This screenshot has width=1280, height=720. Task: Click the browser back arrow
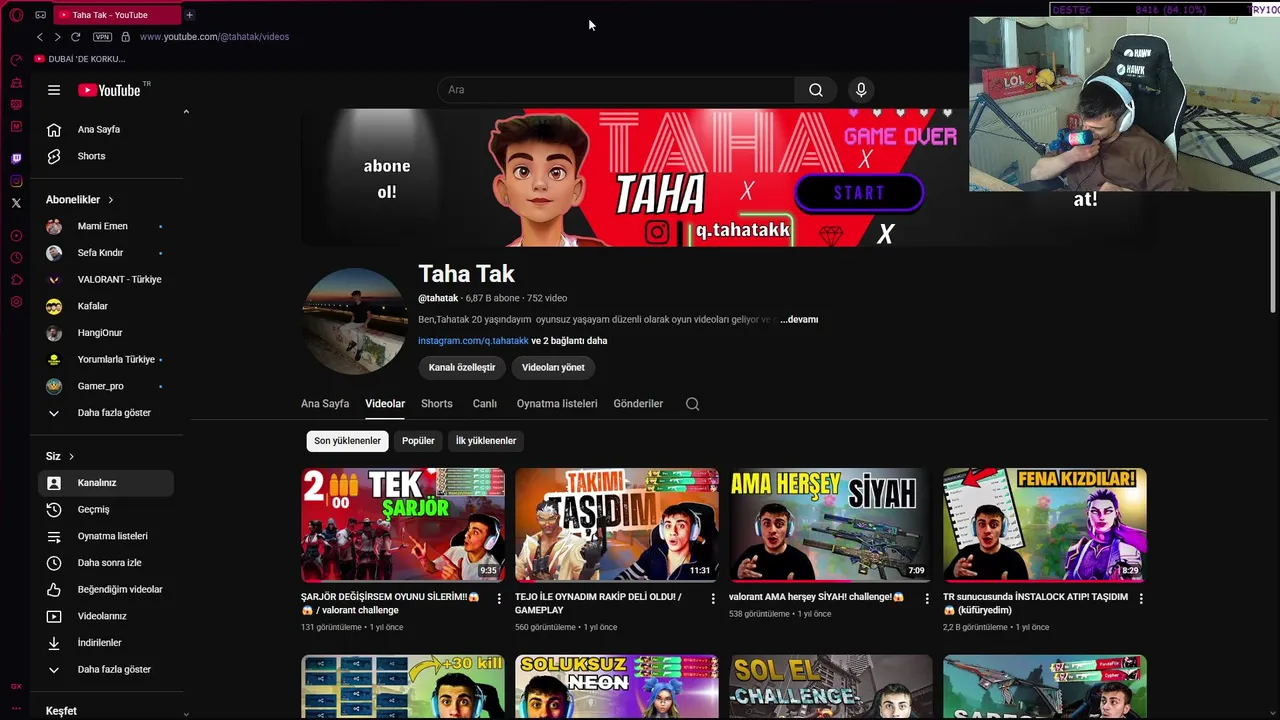point(40,37)
